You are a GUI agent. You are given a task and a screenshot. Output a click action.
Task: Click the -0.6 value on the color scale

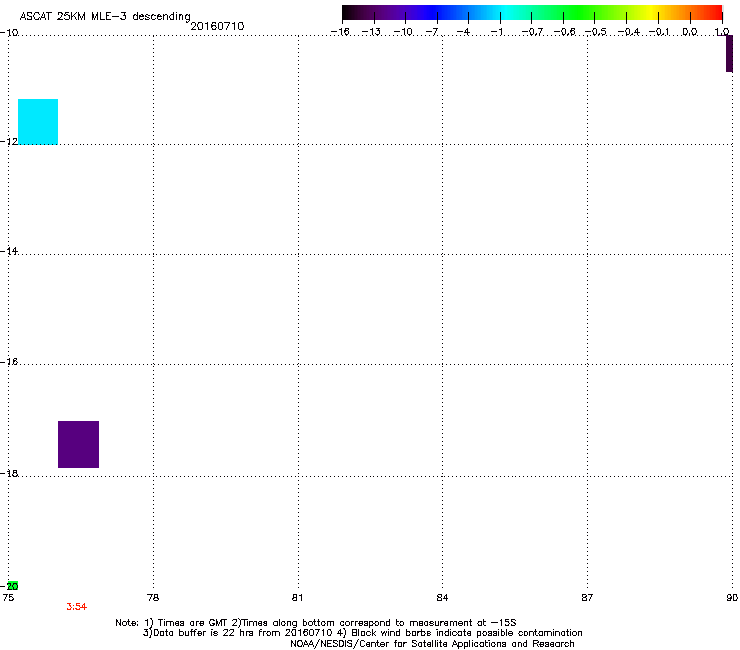[x=564, y=32]
